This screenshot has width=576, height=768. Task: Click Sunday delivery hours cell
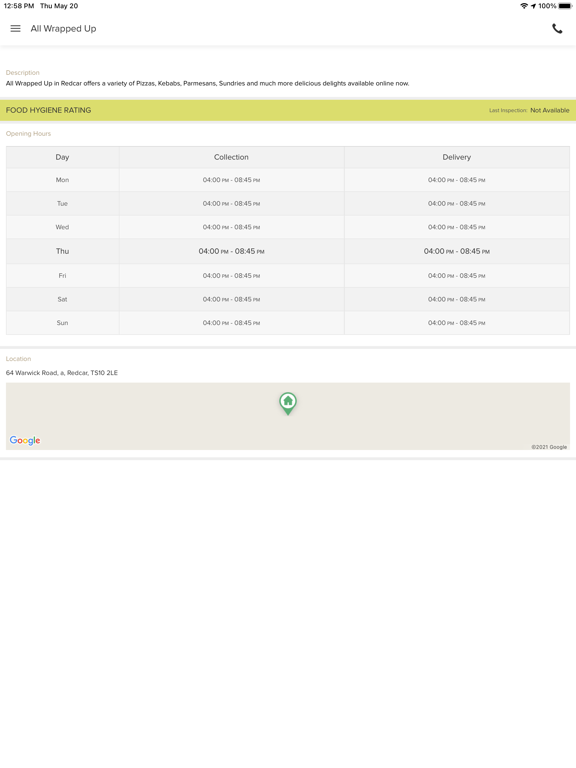456,322
